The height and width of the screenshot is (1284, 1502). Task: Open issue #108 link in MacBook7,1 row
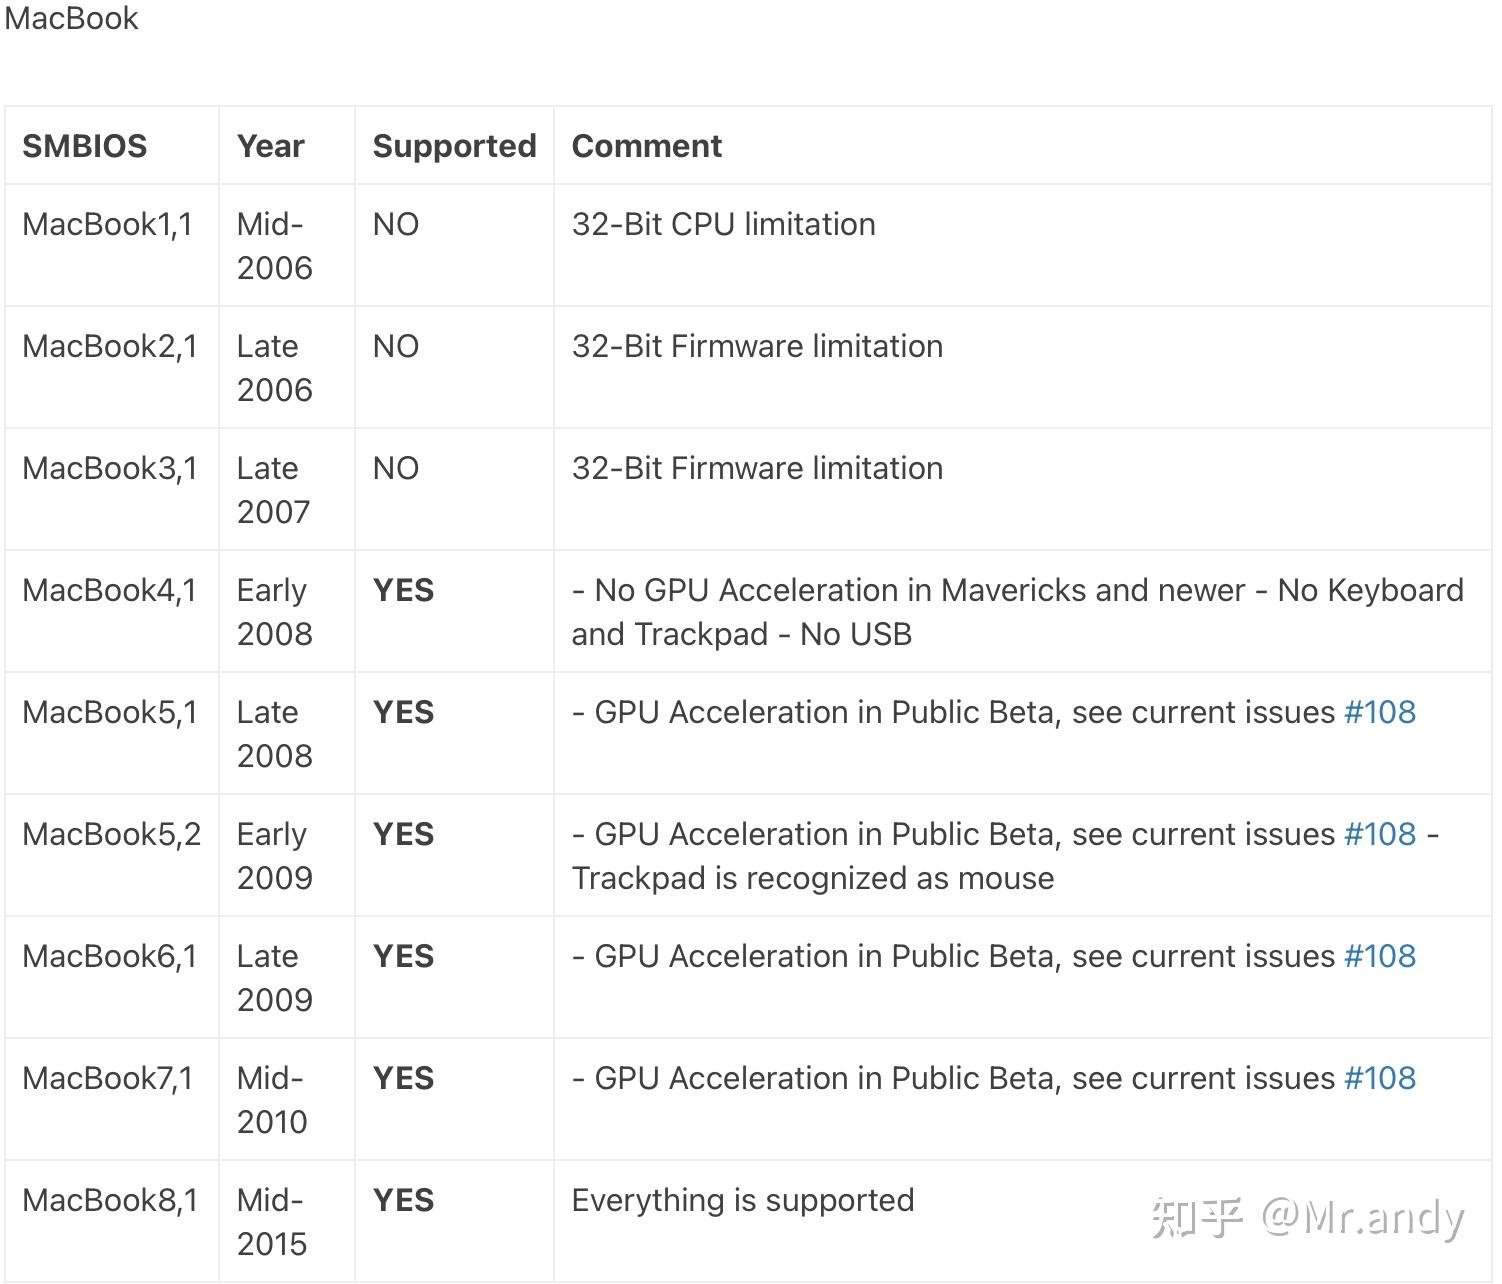1379,1078
